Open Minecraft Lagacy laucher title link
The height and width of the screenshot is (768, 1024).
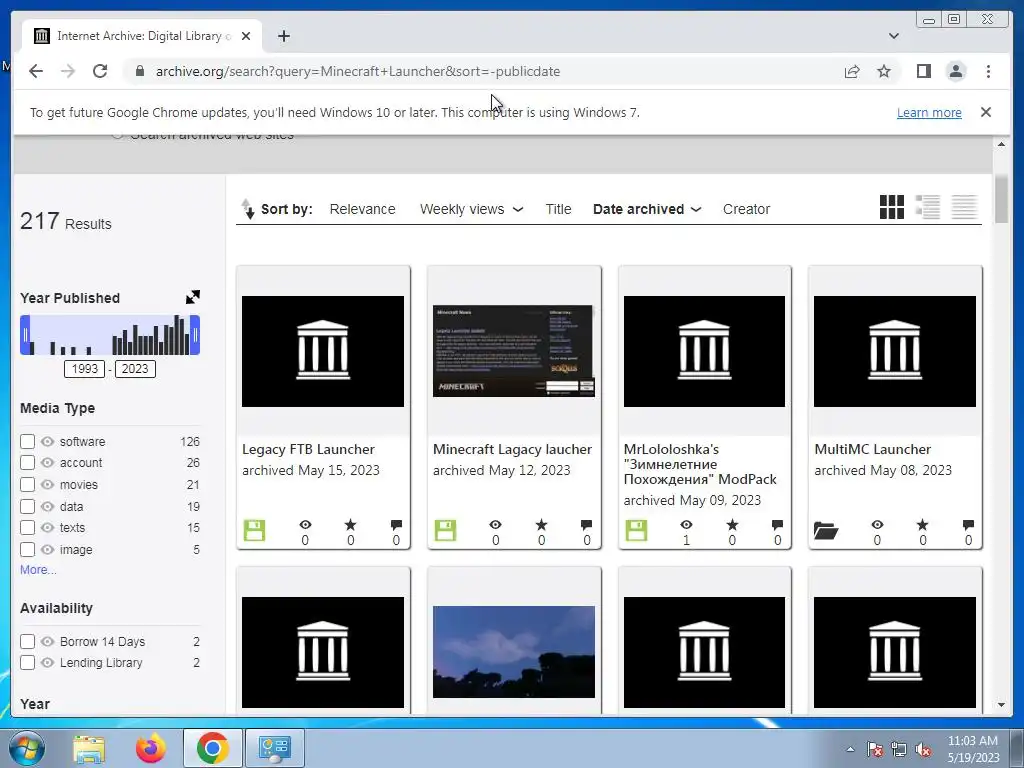(512, 449)
